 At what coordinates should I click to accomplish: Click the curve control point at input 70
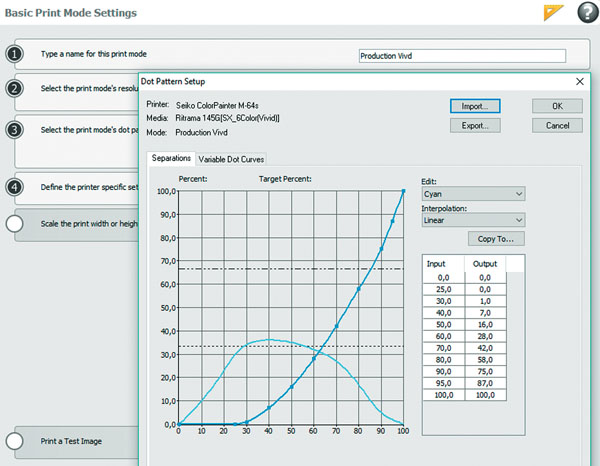point(336,326)
